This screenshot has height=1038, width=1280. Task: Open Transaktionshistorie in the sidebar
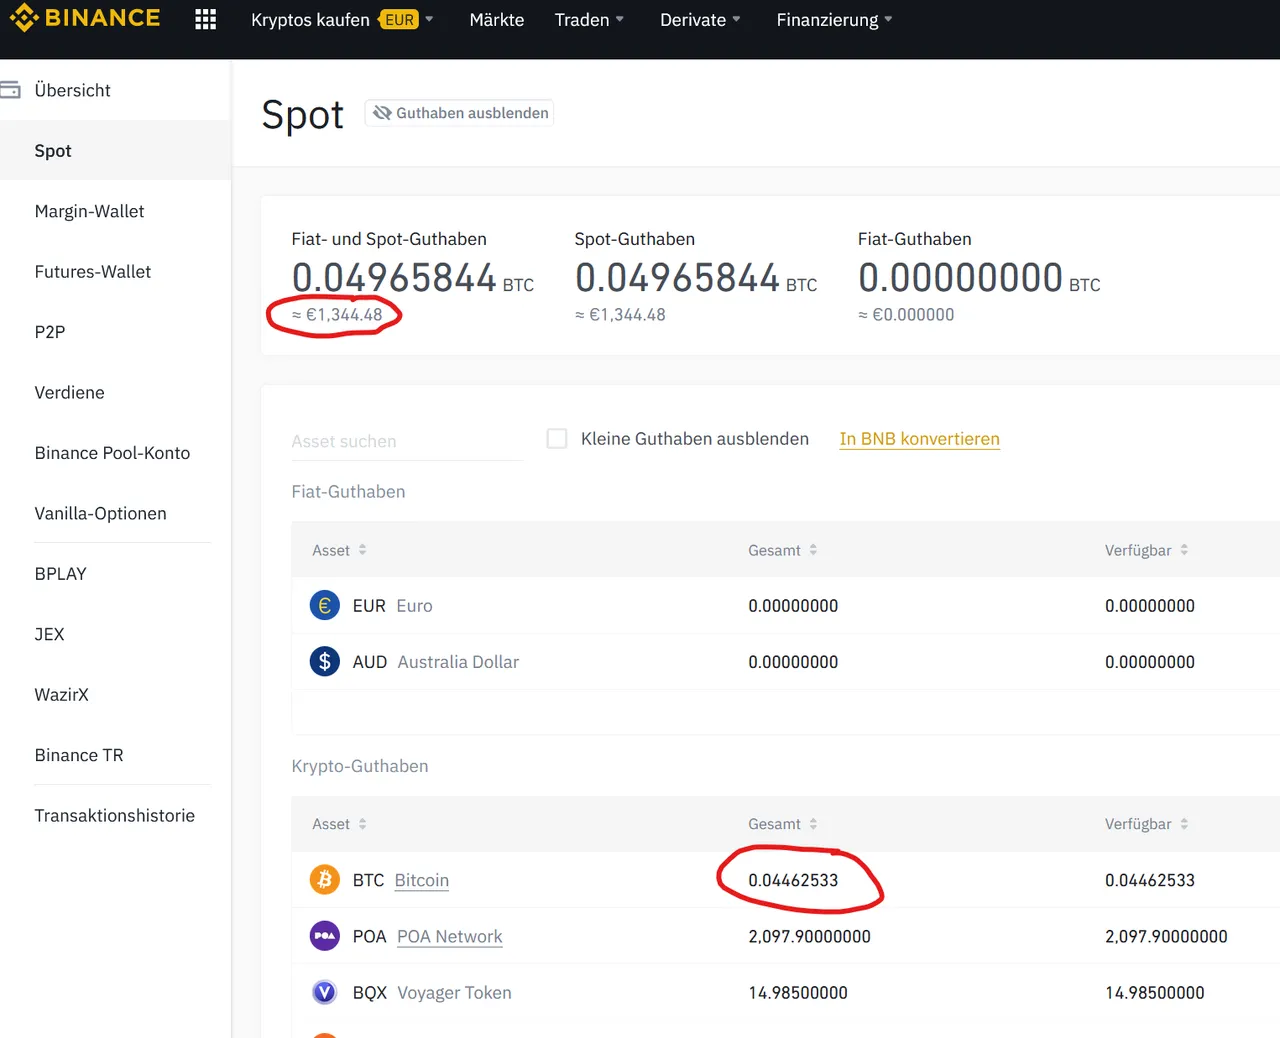pos(115,816)
